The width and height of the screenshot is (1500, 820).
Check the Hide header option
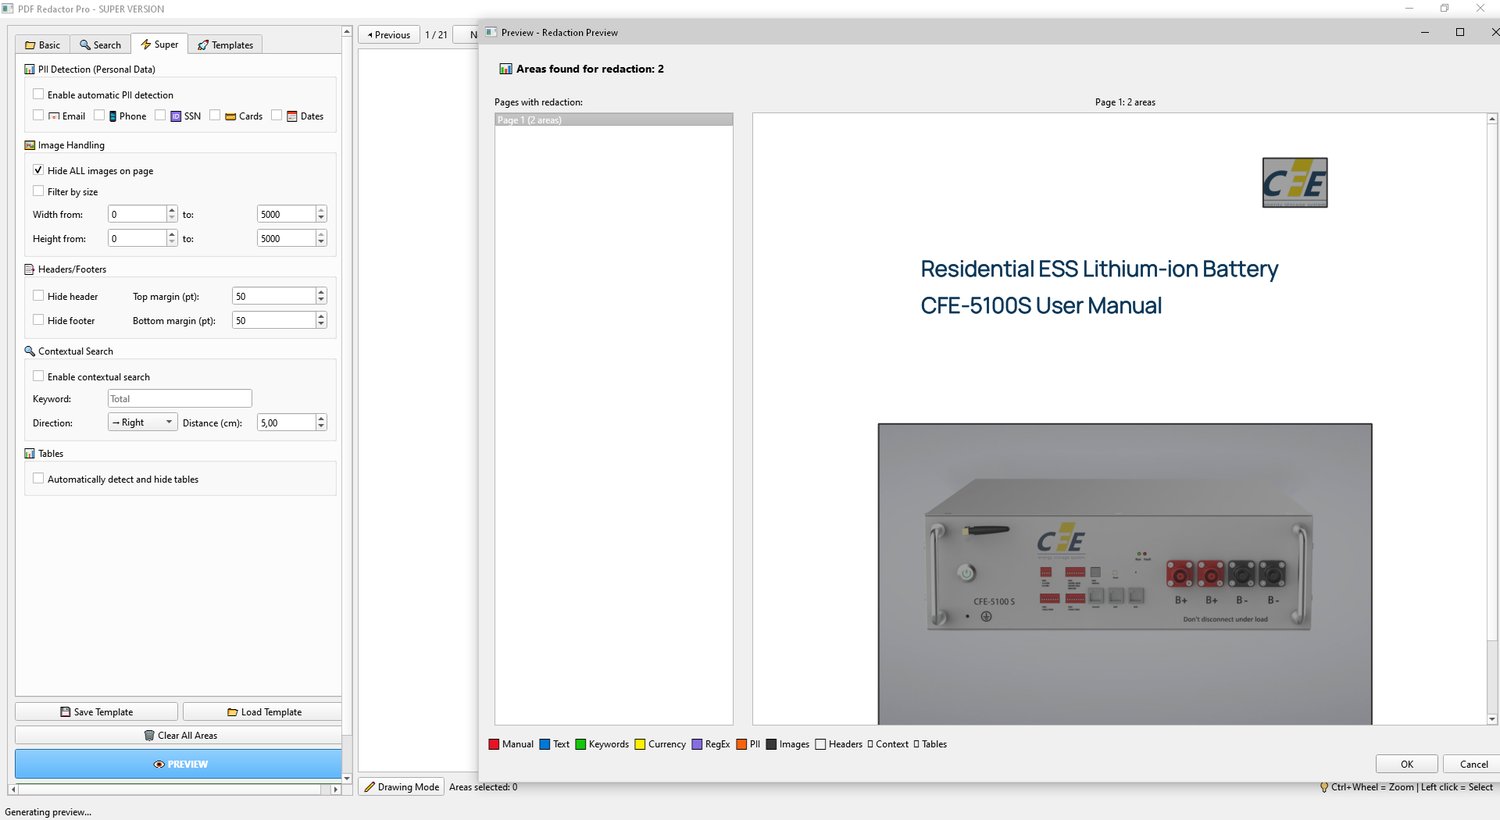coord(38,296)
